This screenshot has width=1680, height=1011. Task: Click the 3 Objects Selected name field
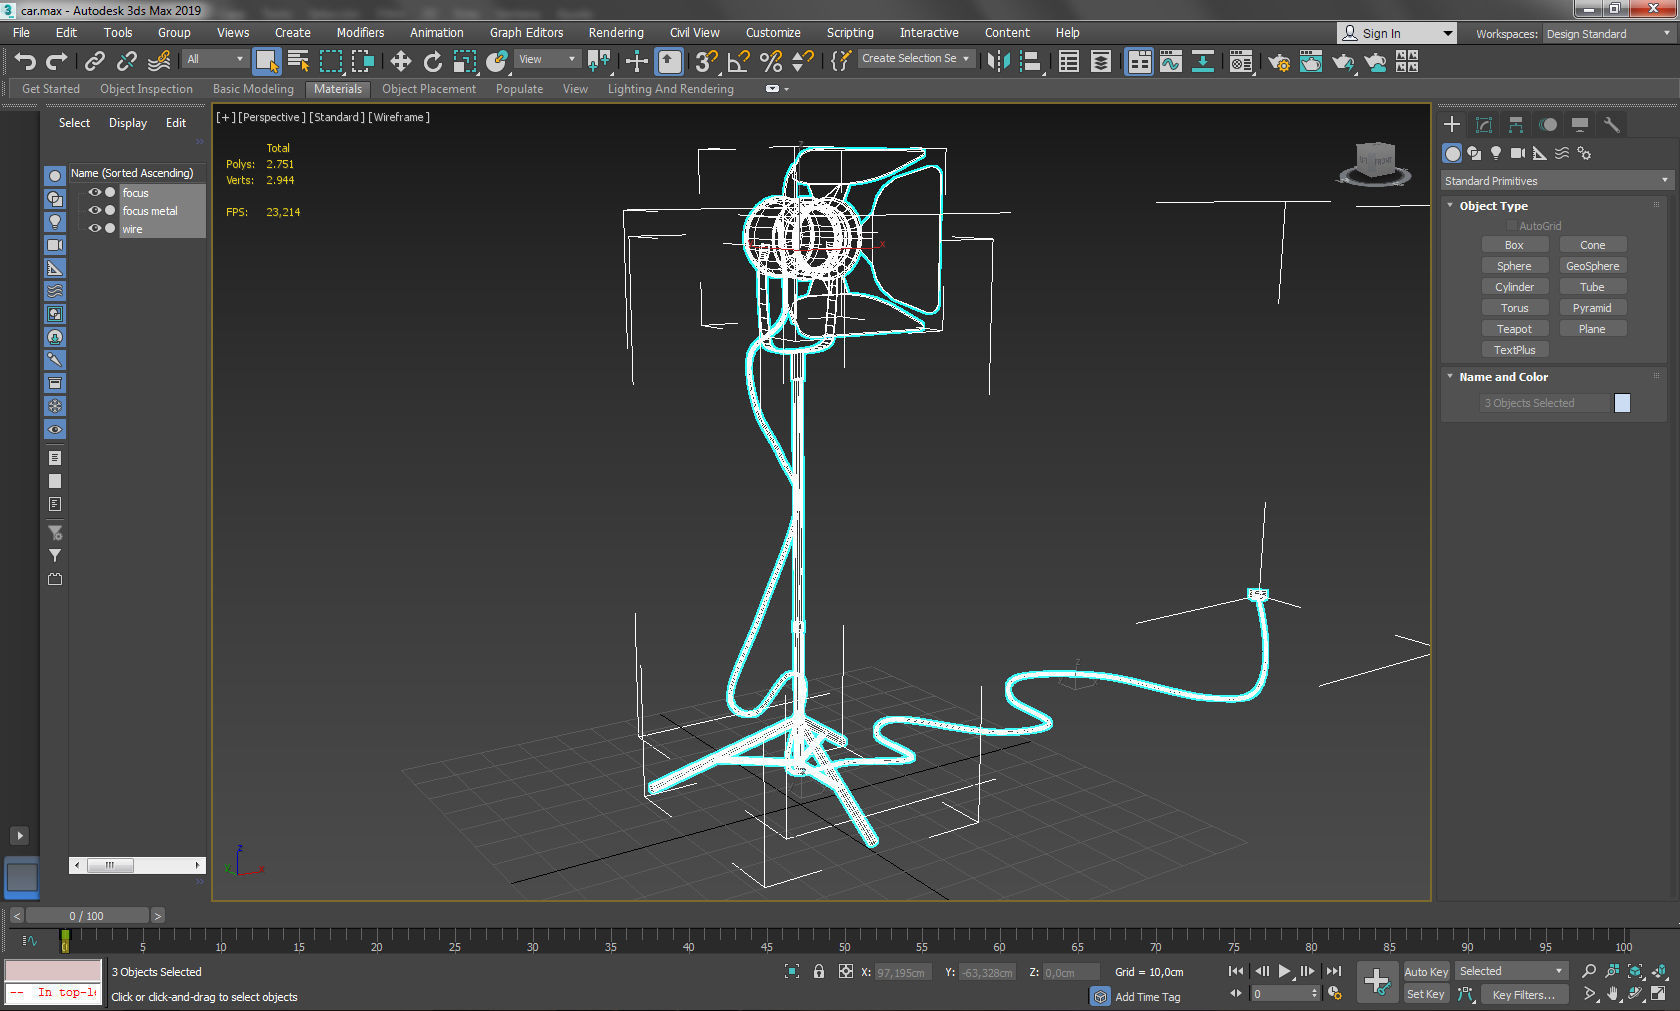point(1544,403)
